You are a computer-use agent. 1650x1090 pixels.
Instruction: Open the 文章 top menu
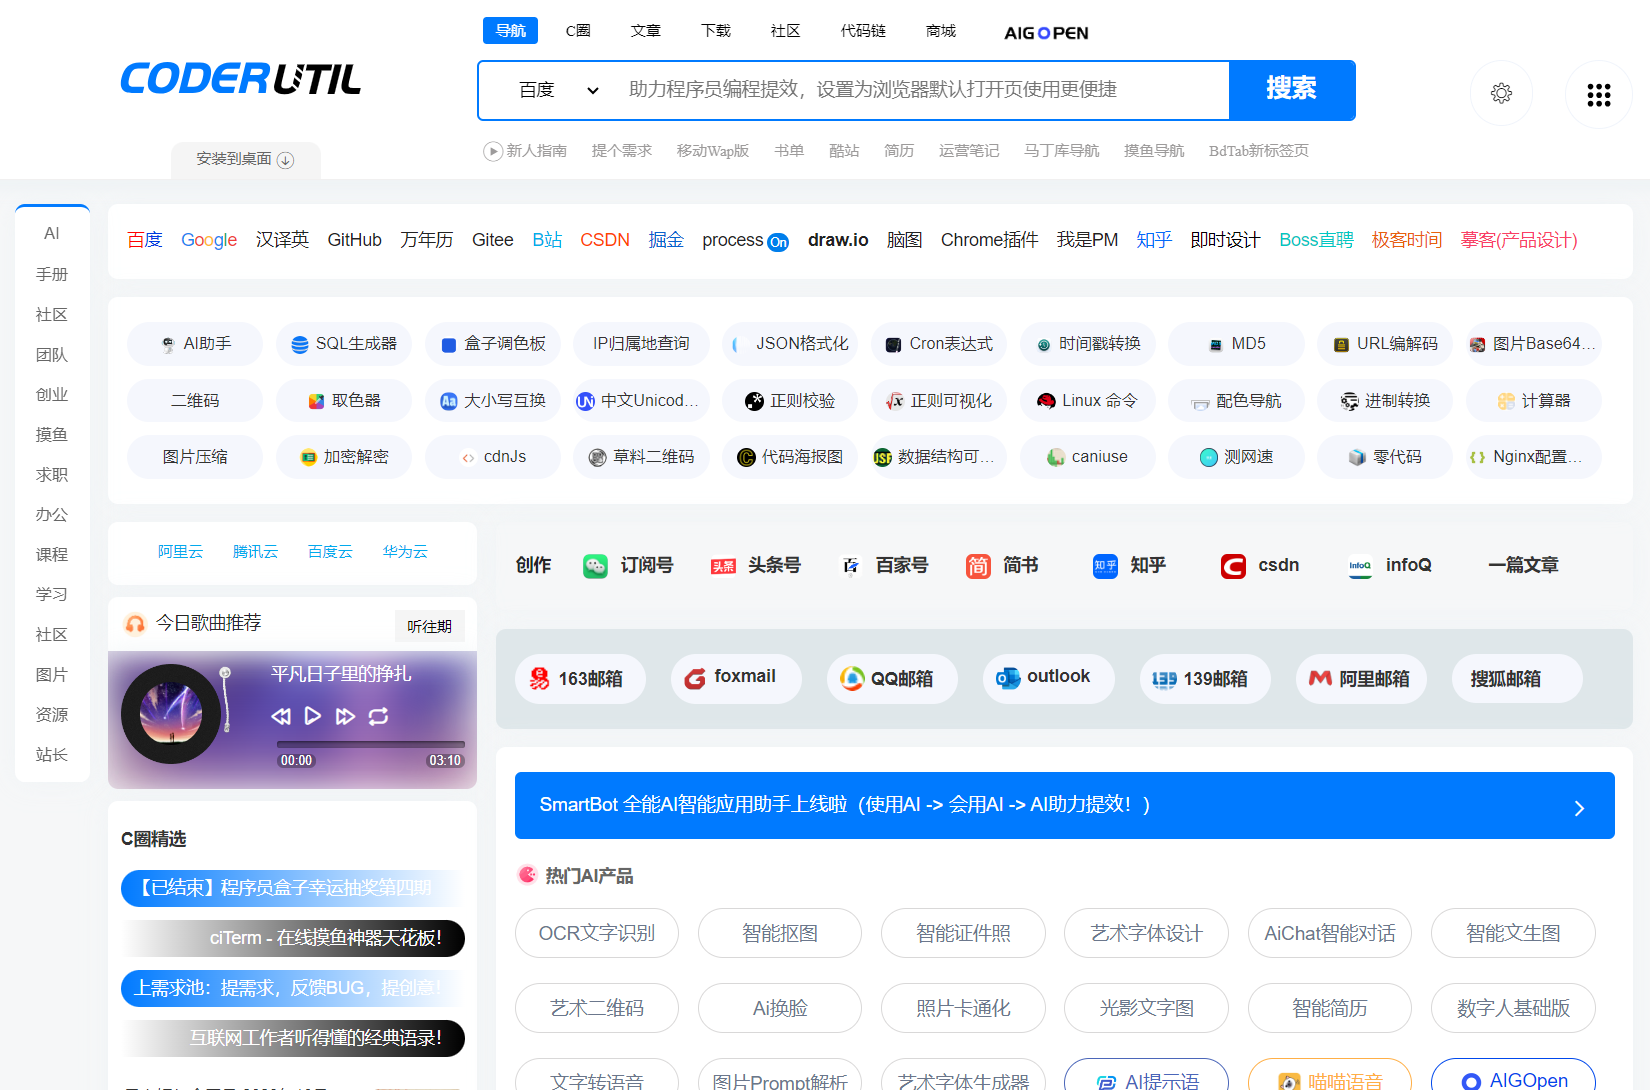click(x=646, y=31)
